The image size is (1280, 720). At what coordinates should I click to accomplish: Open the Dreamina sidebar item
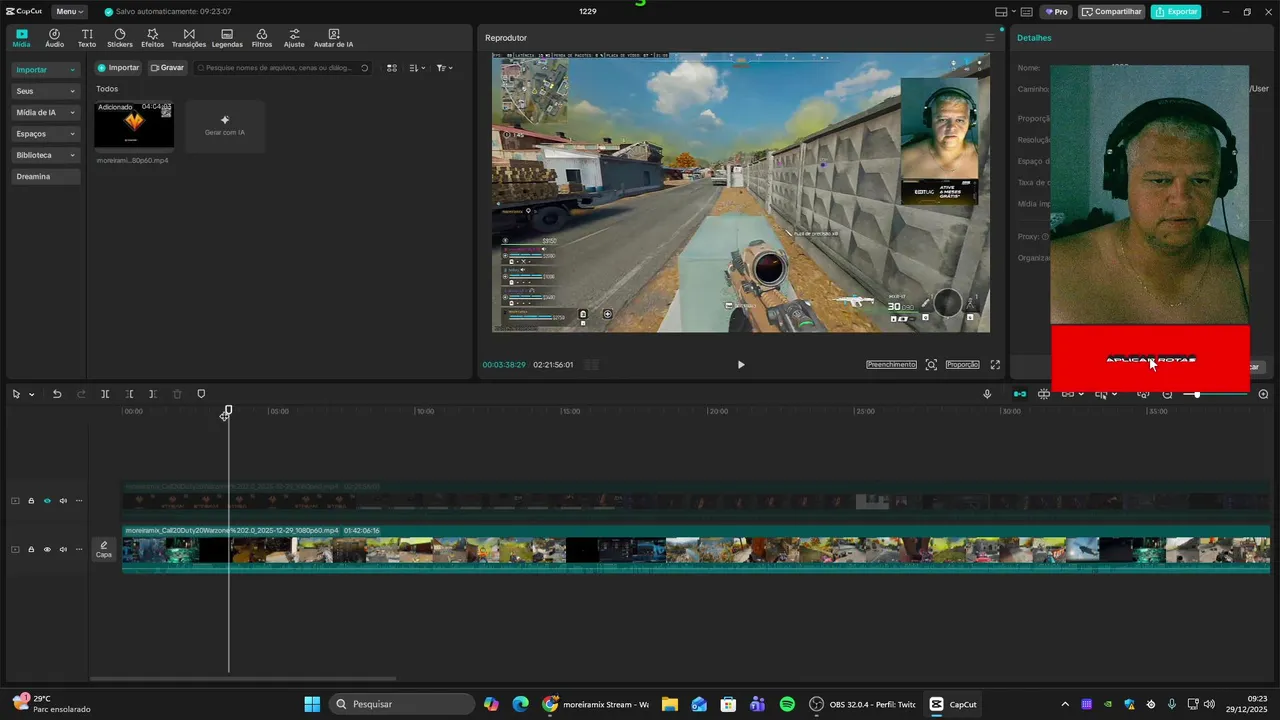(46, 176)
